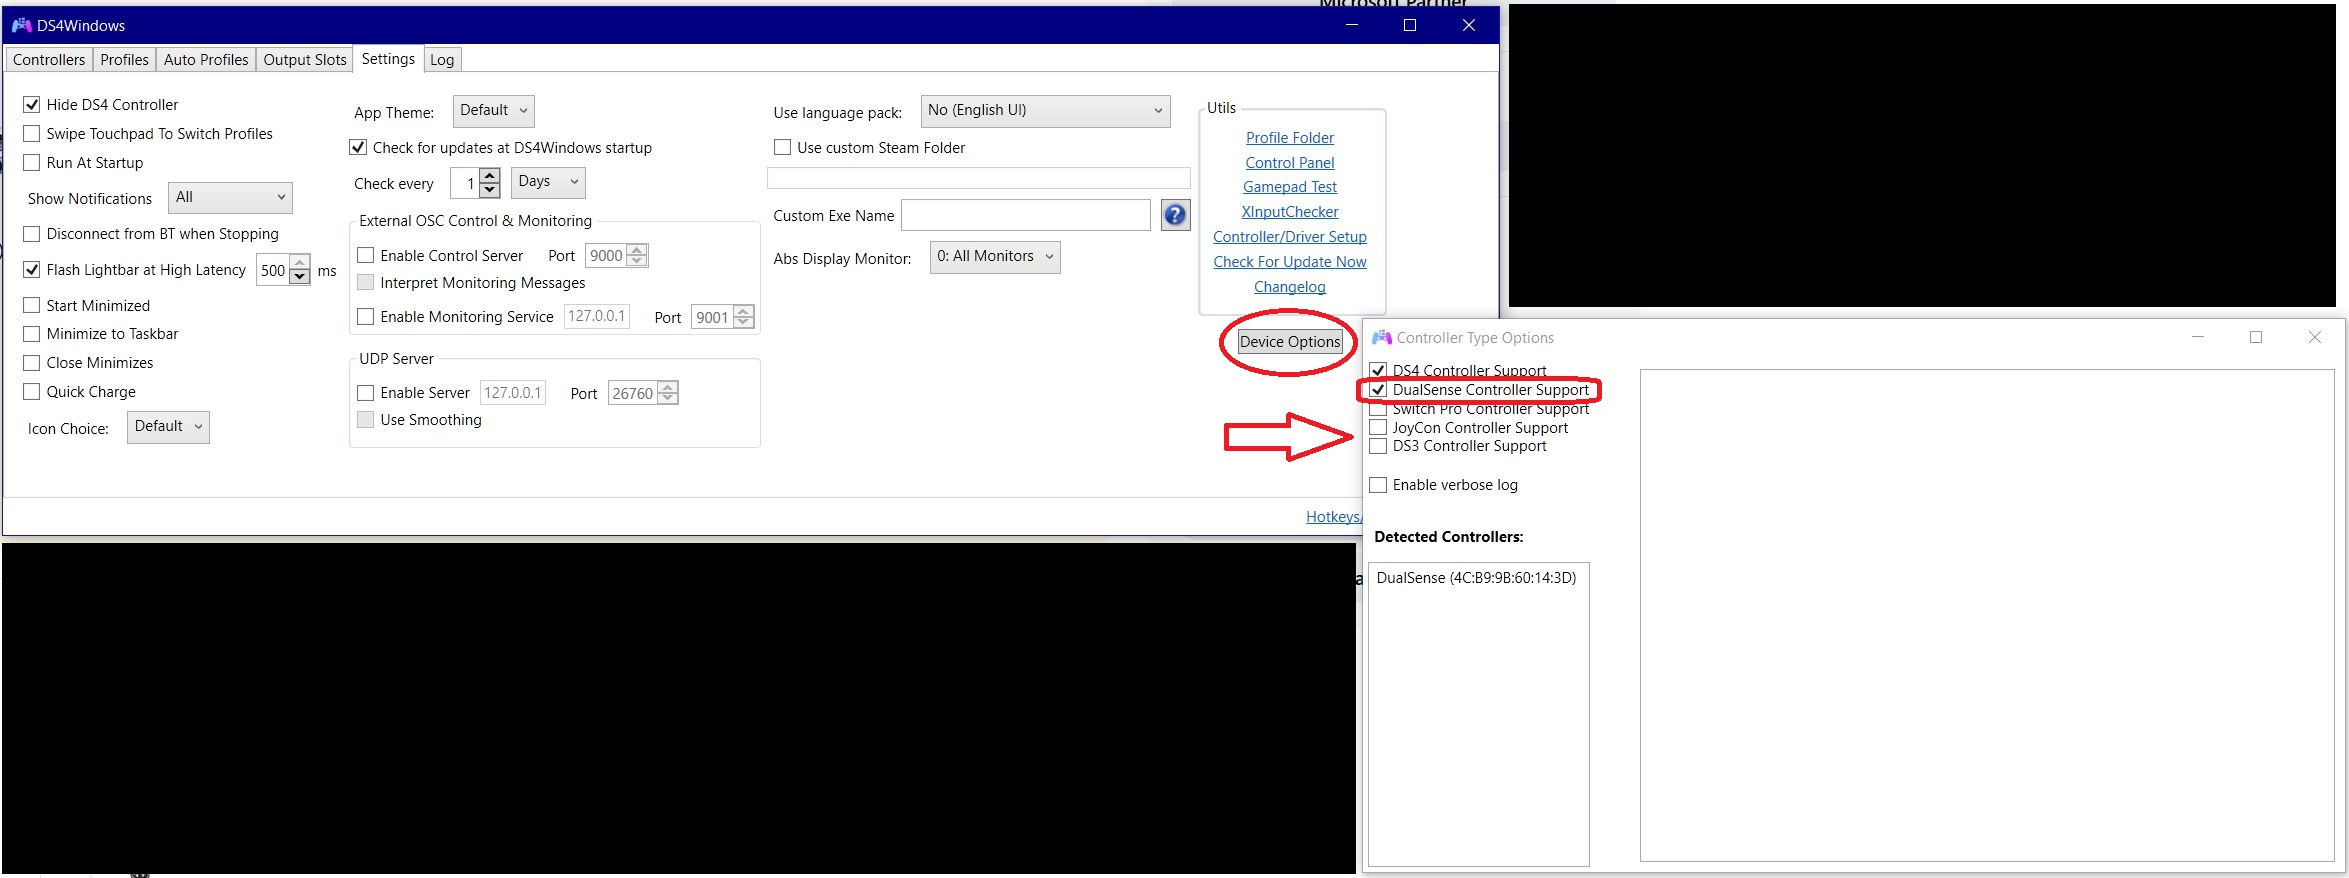Screen dimensions: 2349x878
Task: Click the Custom Exe Name input field
Action: pyautogui.click(x=1026, y=215)
